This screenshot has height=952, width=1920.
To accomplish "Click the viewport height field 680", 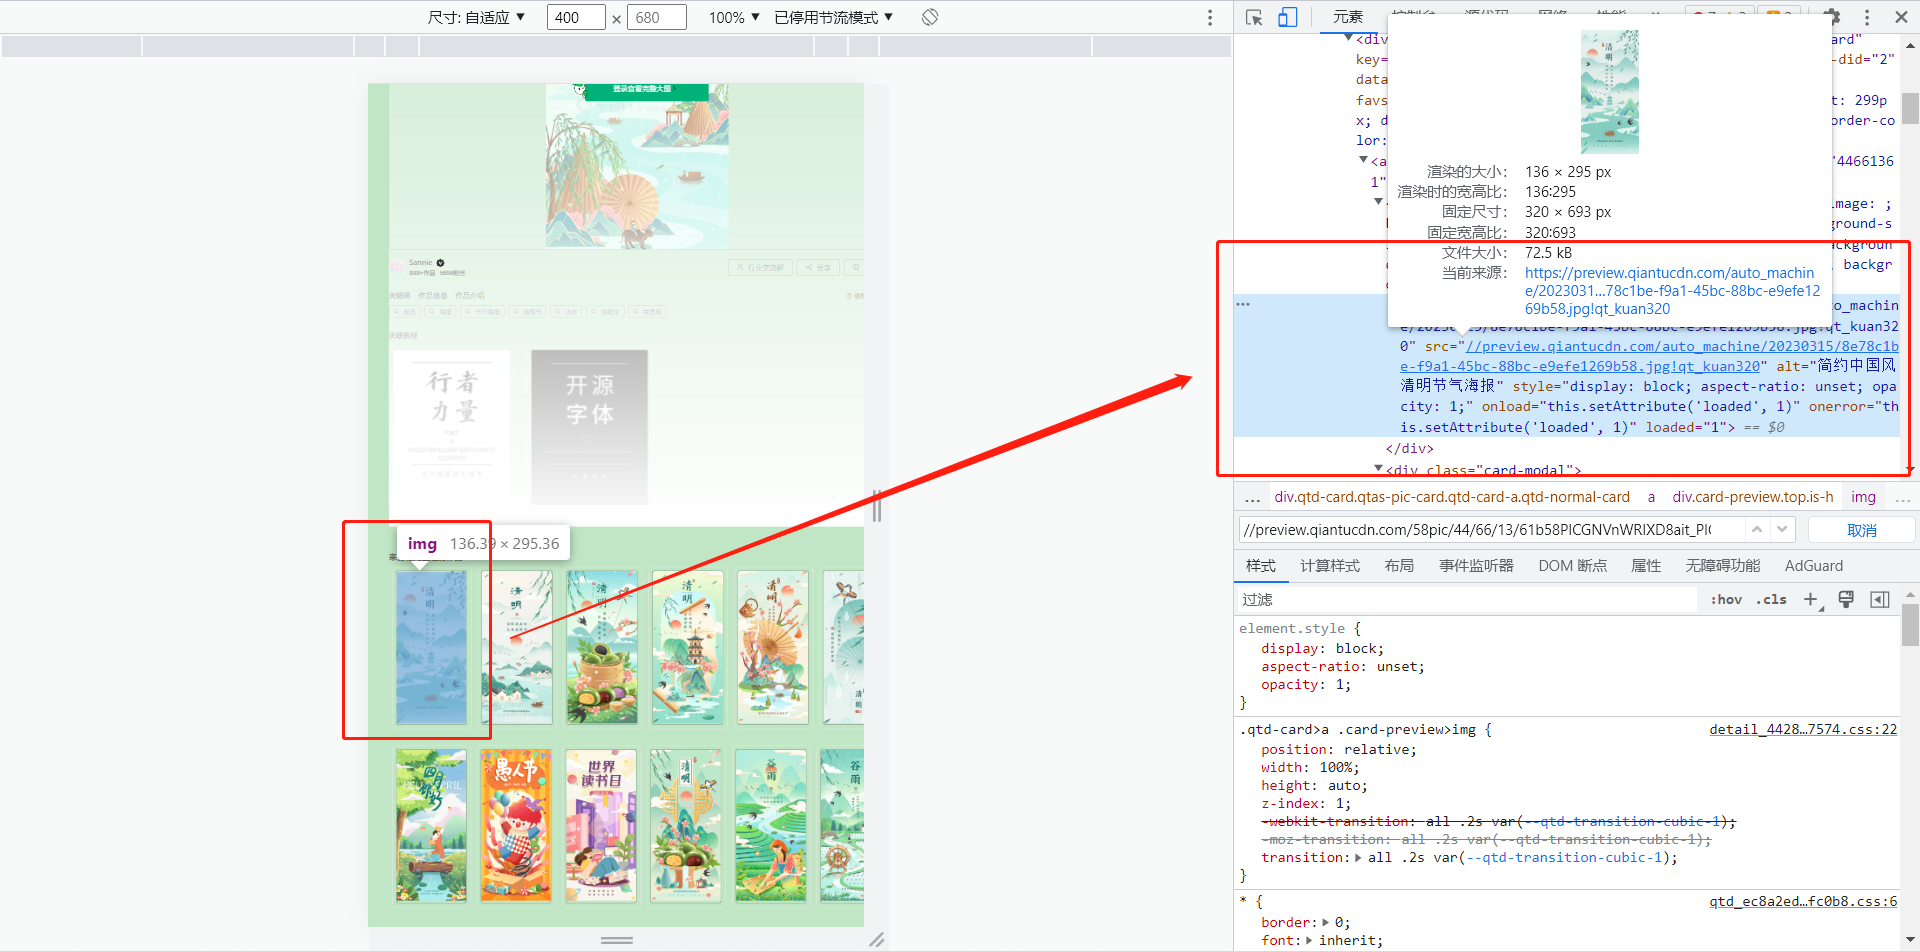I will point(657,17).
